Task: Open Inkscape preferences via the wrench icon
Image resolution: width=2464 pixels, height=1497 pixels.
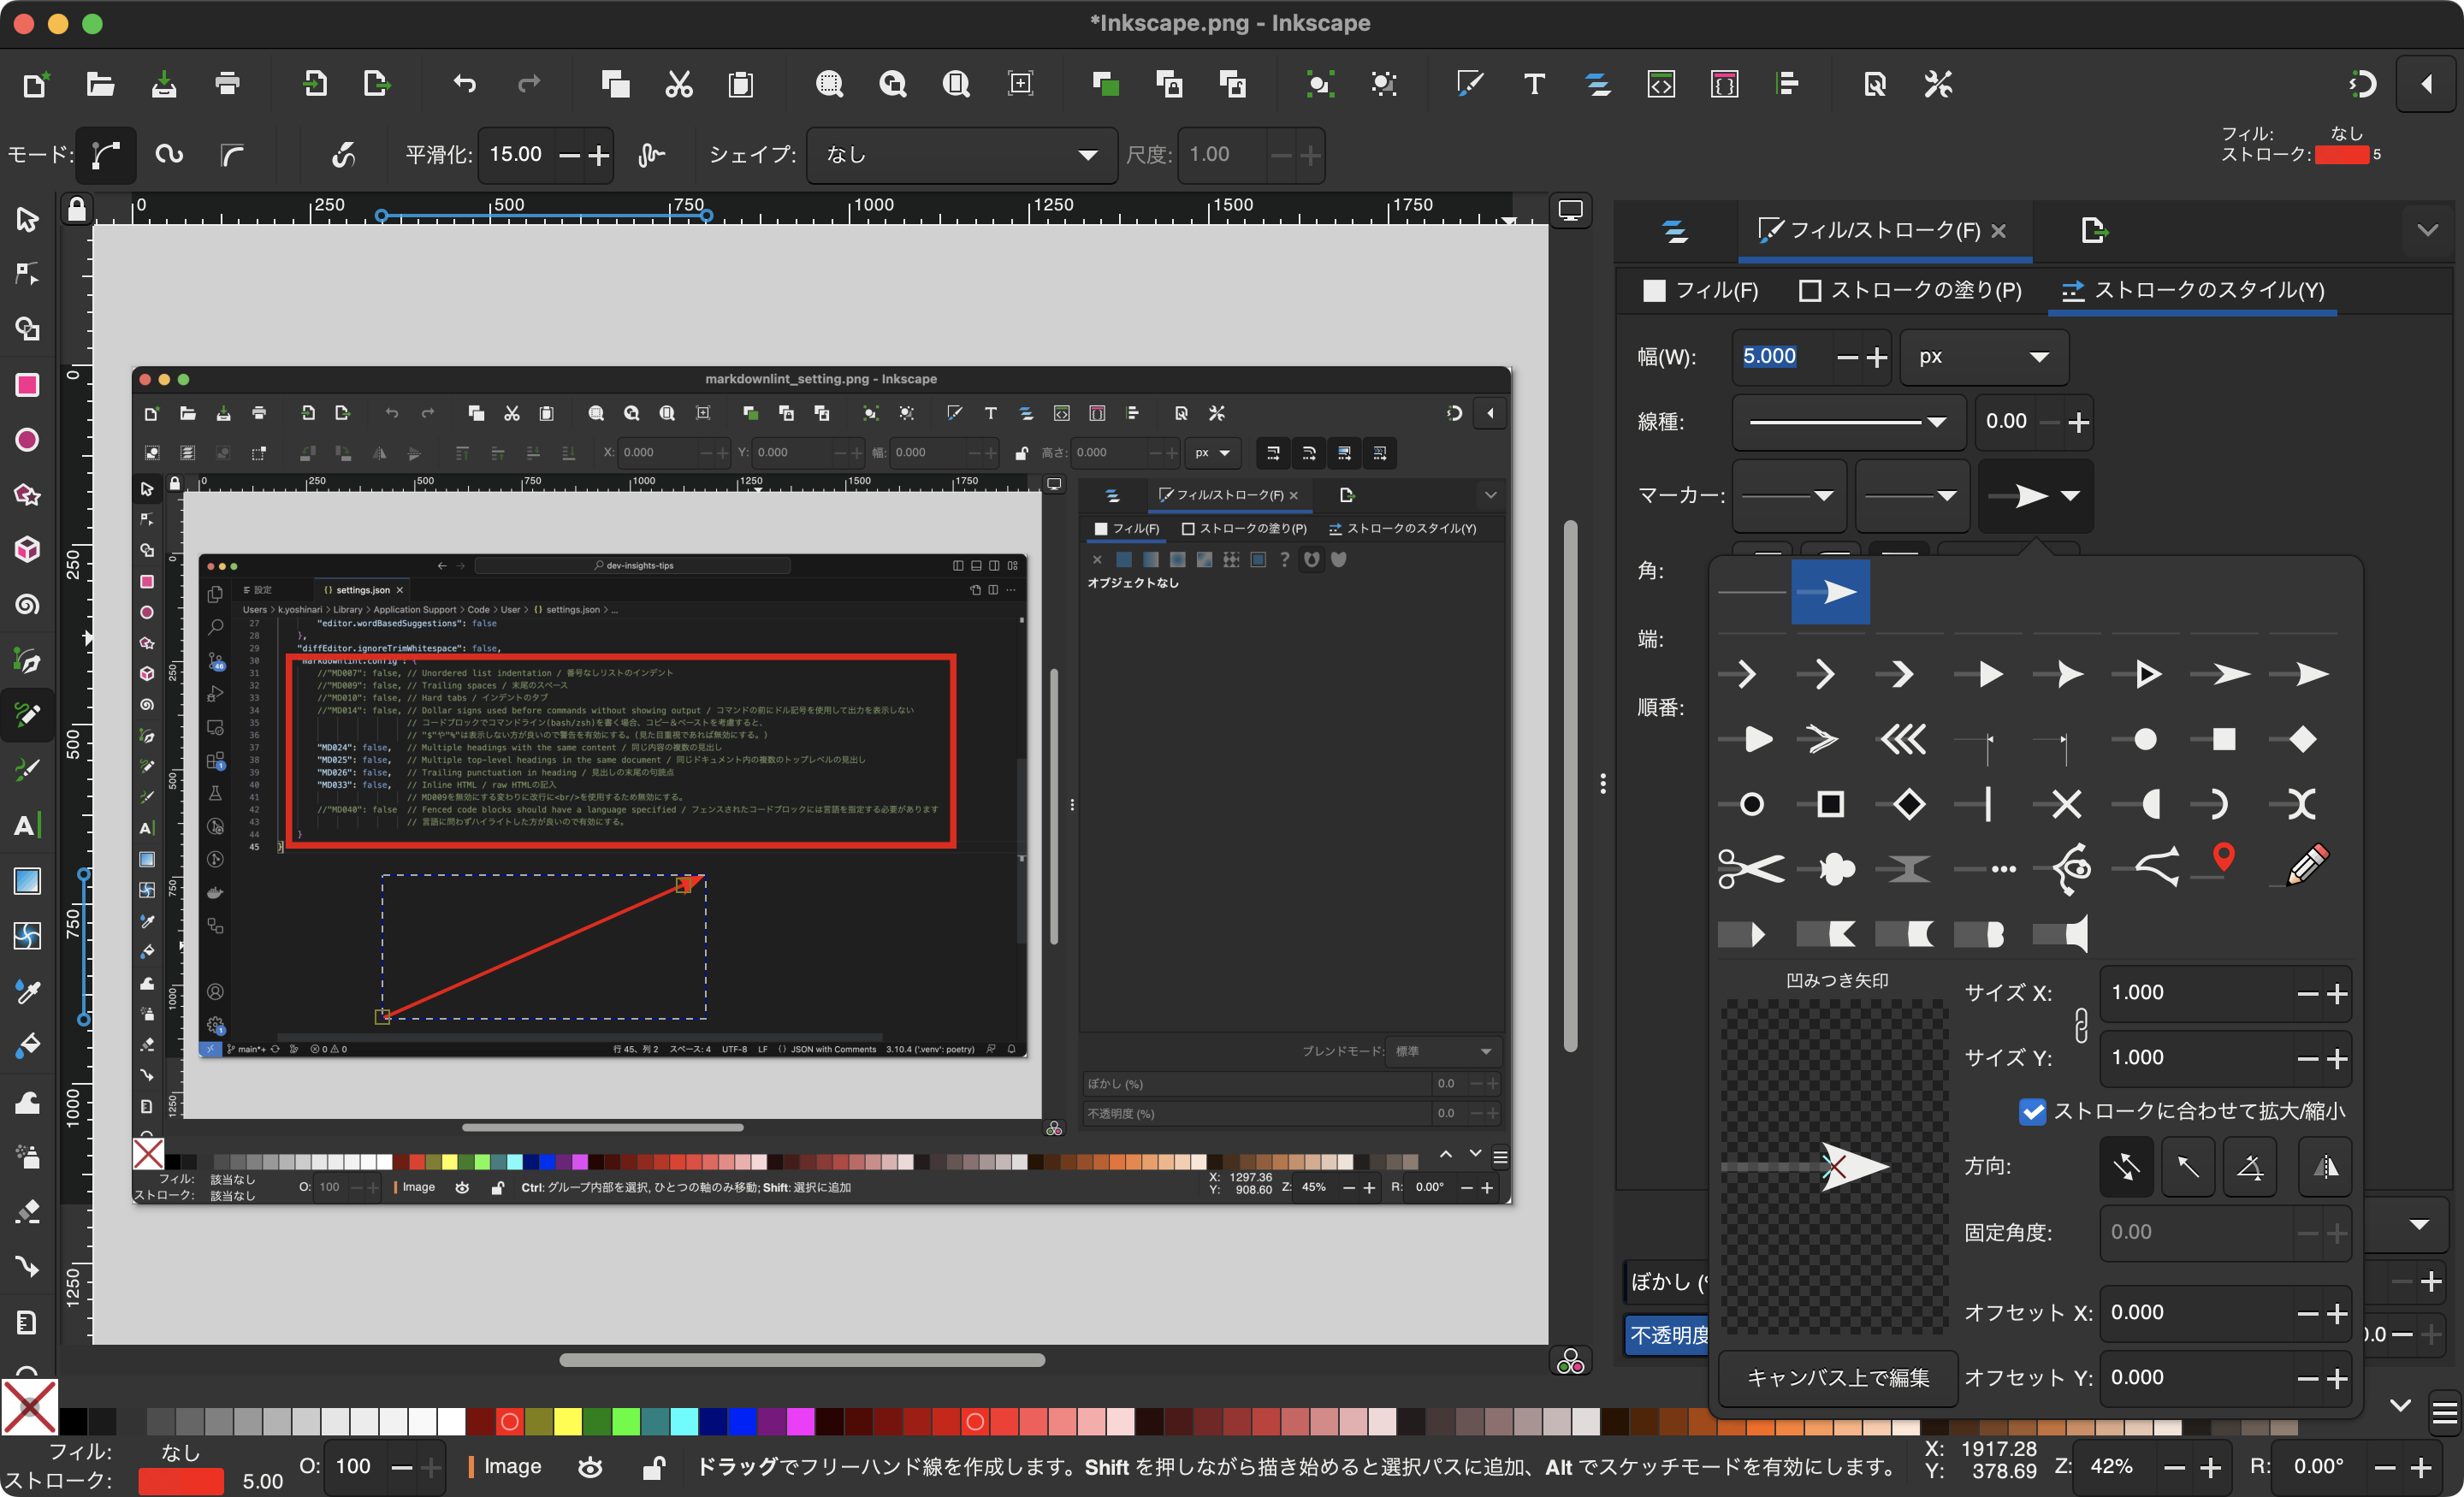Action: point(1937,84)
